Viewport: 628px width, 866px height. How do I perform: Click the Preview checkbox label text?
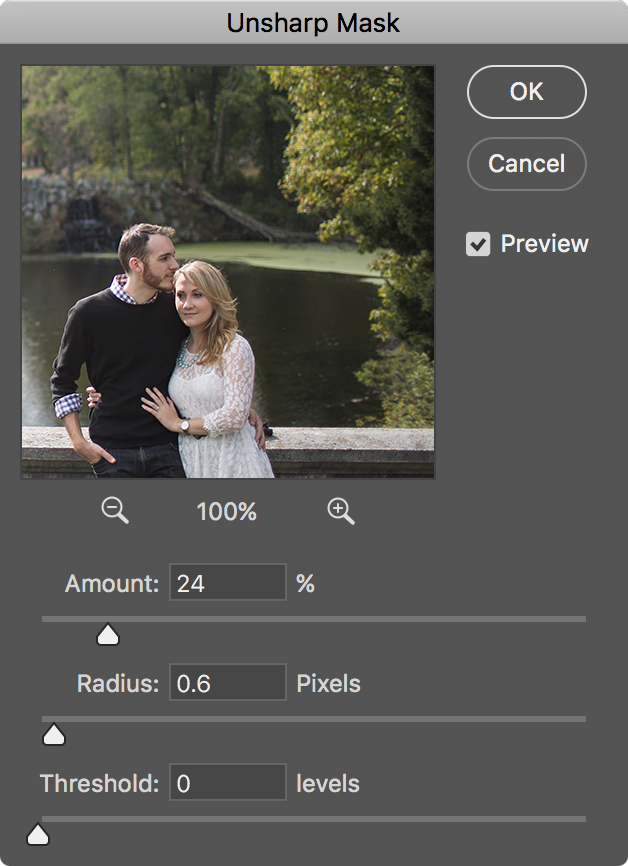545,244
